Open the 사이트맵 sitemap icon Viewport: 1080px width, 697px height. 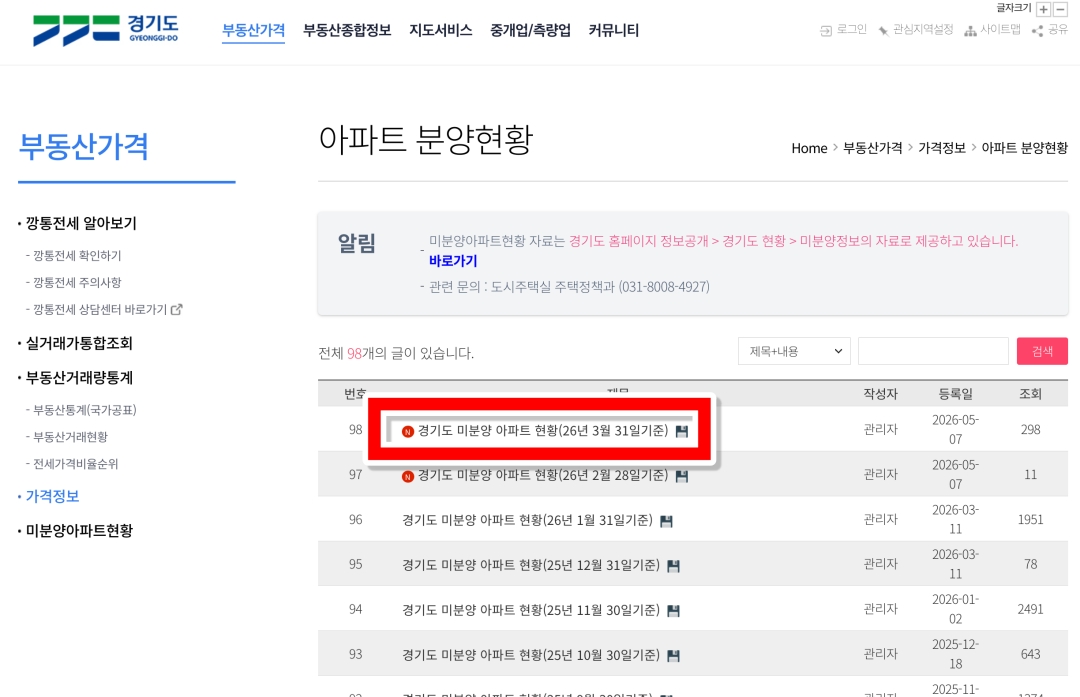click(970, 30)
